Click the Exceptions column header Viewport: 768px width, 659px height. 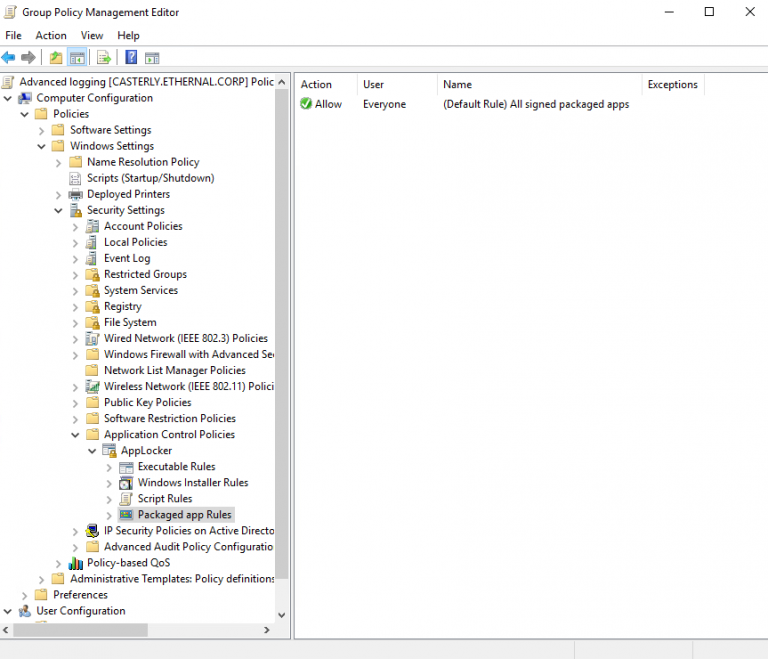pos(672,85)
